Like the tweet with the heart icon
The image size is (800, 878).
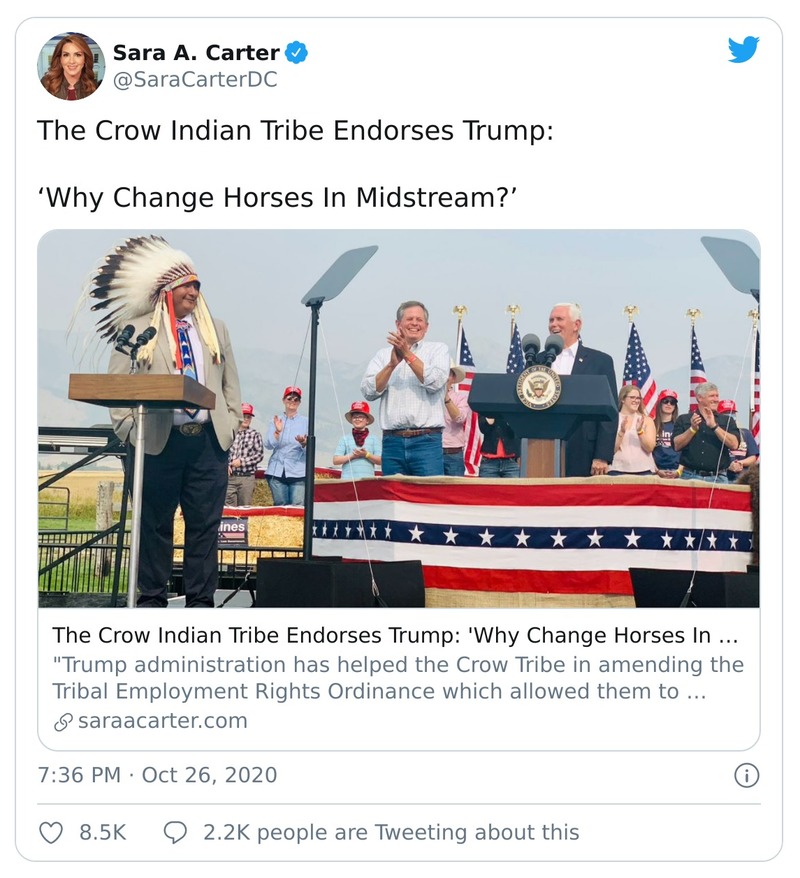(x=50, y=832)
